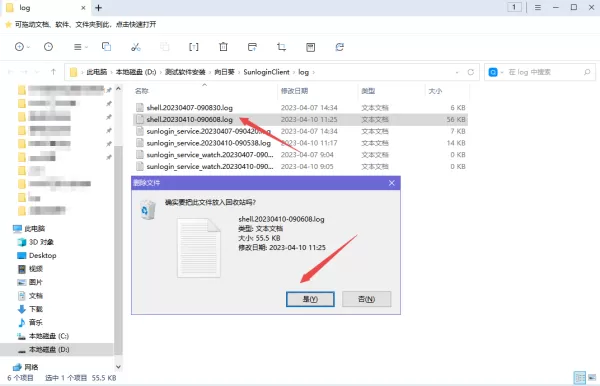Open the view list menu icon

(78, 47)
